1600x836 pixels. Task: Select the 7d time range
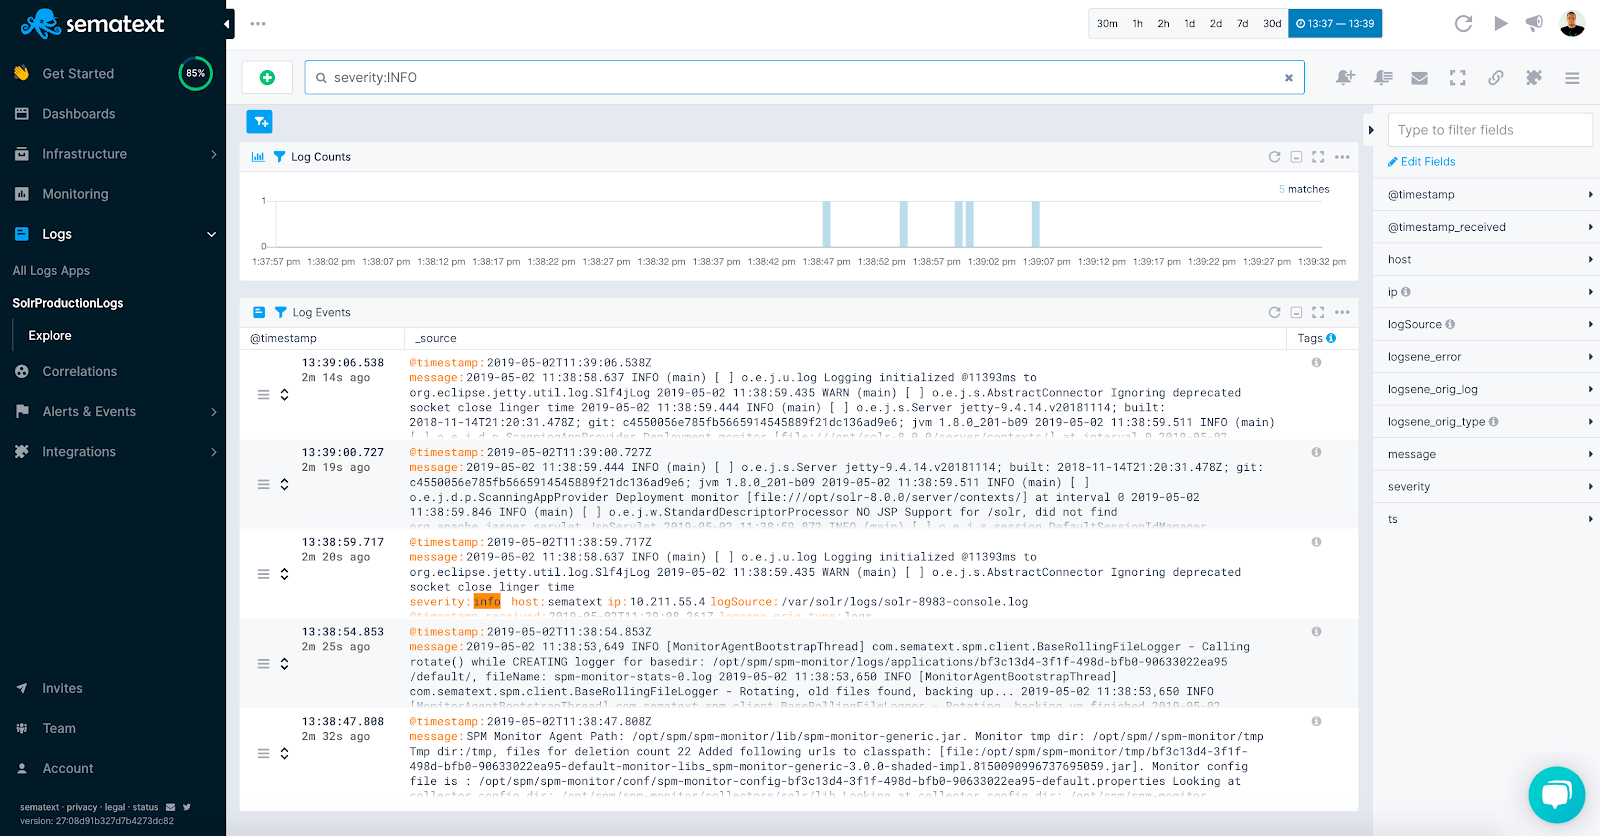(x=1242, y=24)
